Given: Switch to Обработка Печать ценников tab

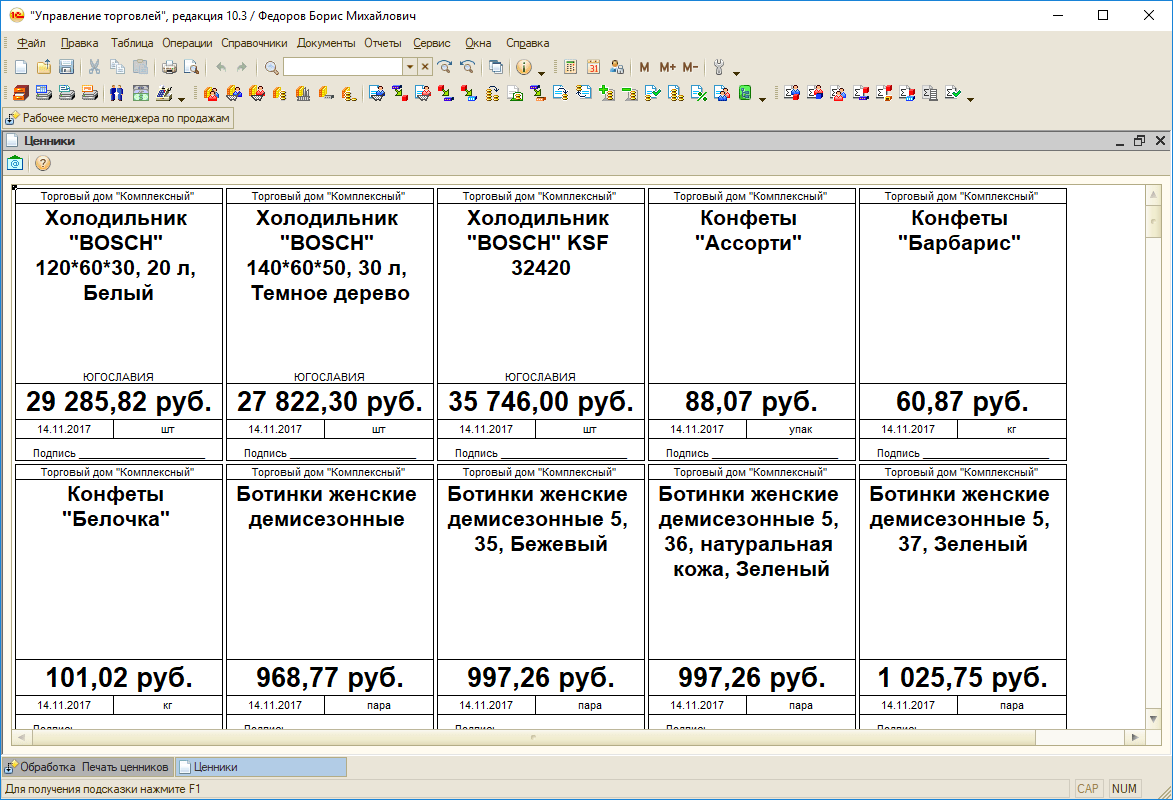Looking at the screenshot, I should (87, 767).
